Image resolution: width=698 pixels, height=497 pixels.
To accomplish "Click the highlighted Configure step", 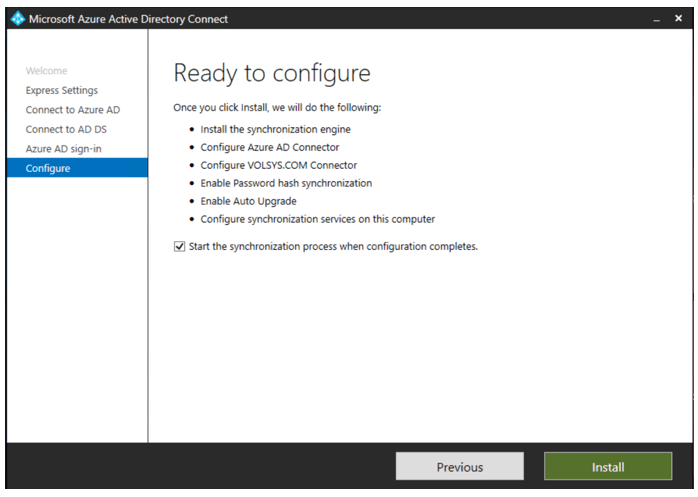I will [48, 168].
